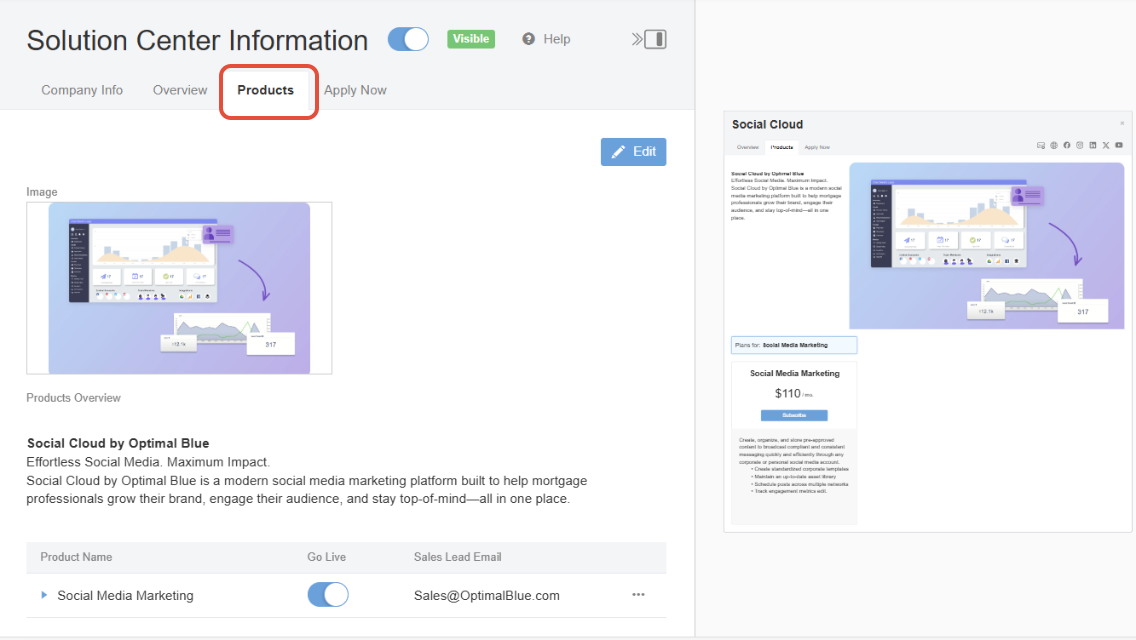Open Apply Now tab in Social Cloud preview

tap(817, 147)
